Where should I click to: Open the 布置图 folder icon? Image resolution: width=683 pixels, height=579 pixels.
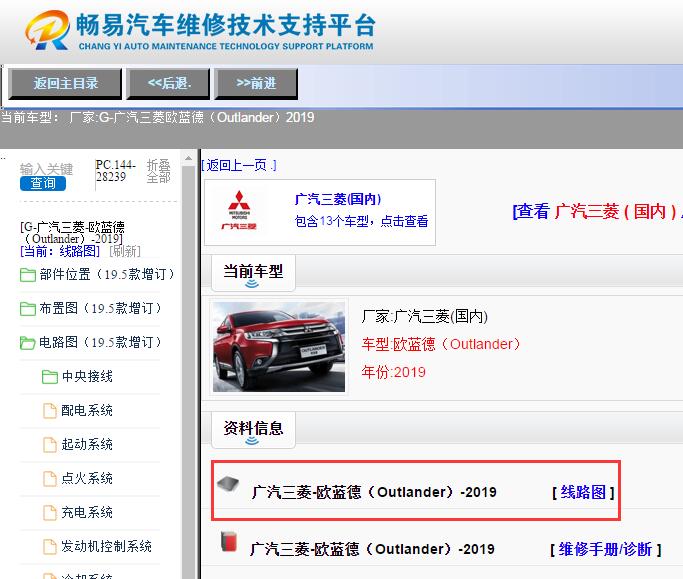[28, 309]
